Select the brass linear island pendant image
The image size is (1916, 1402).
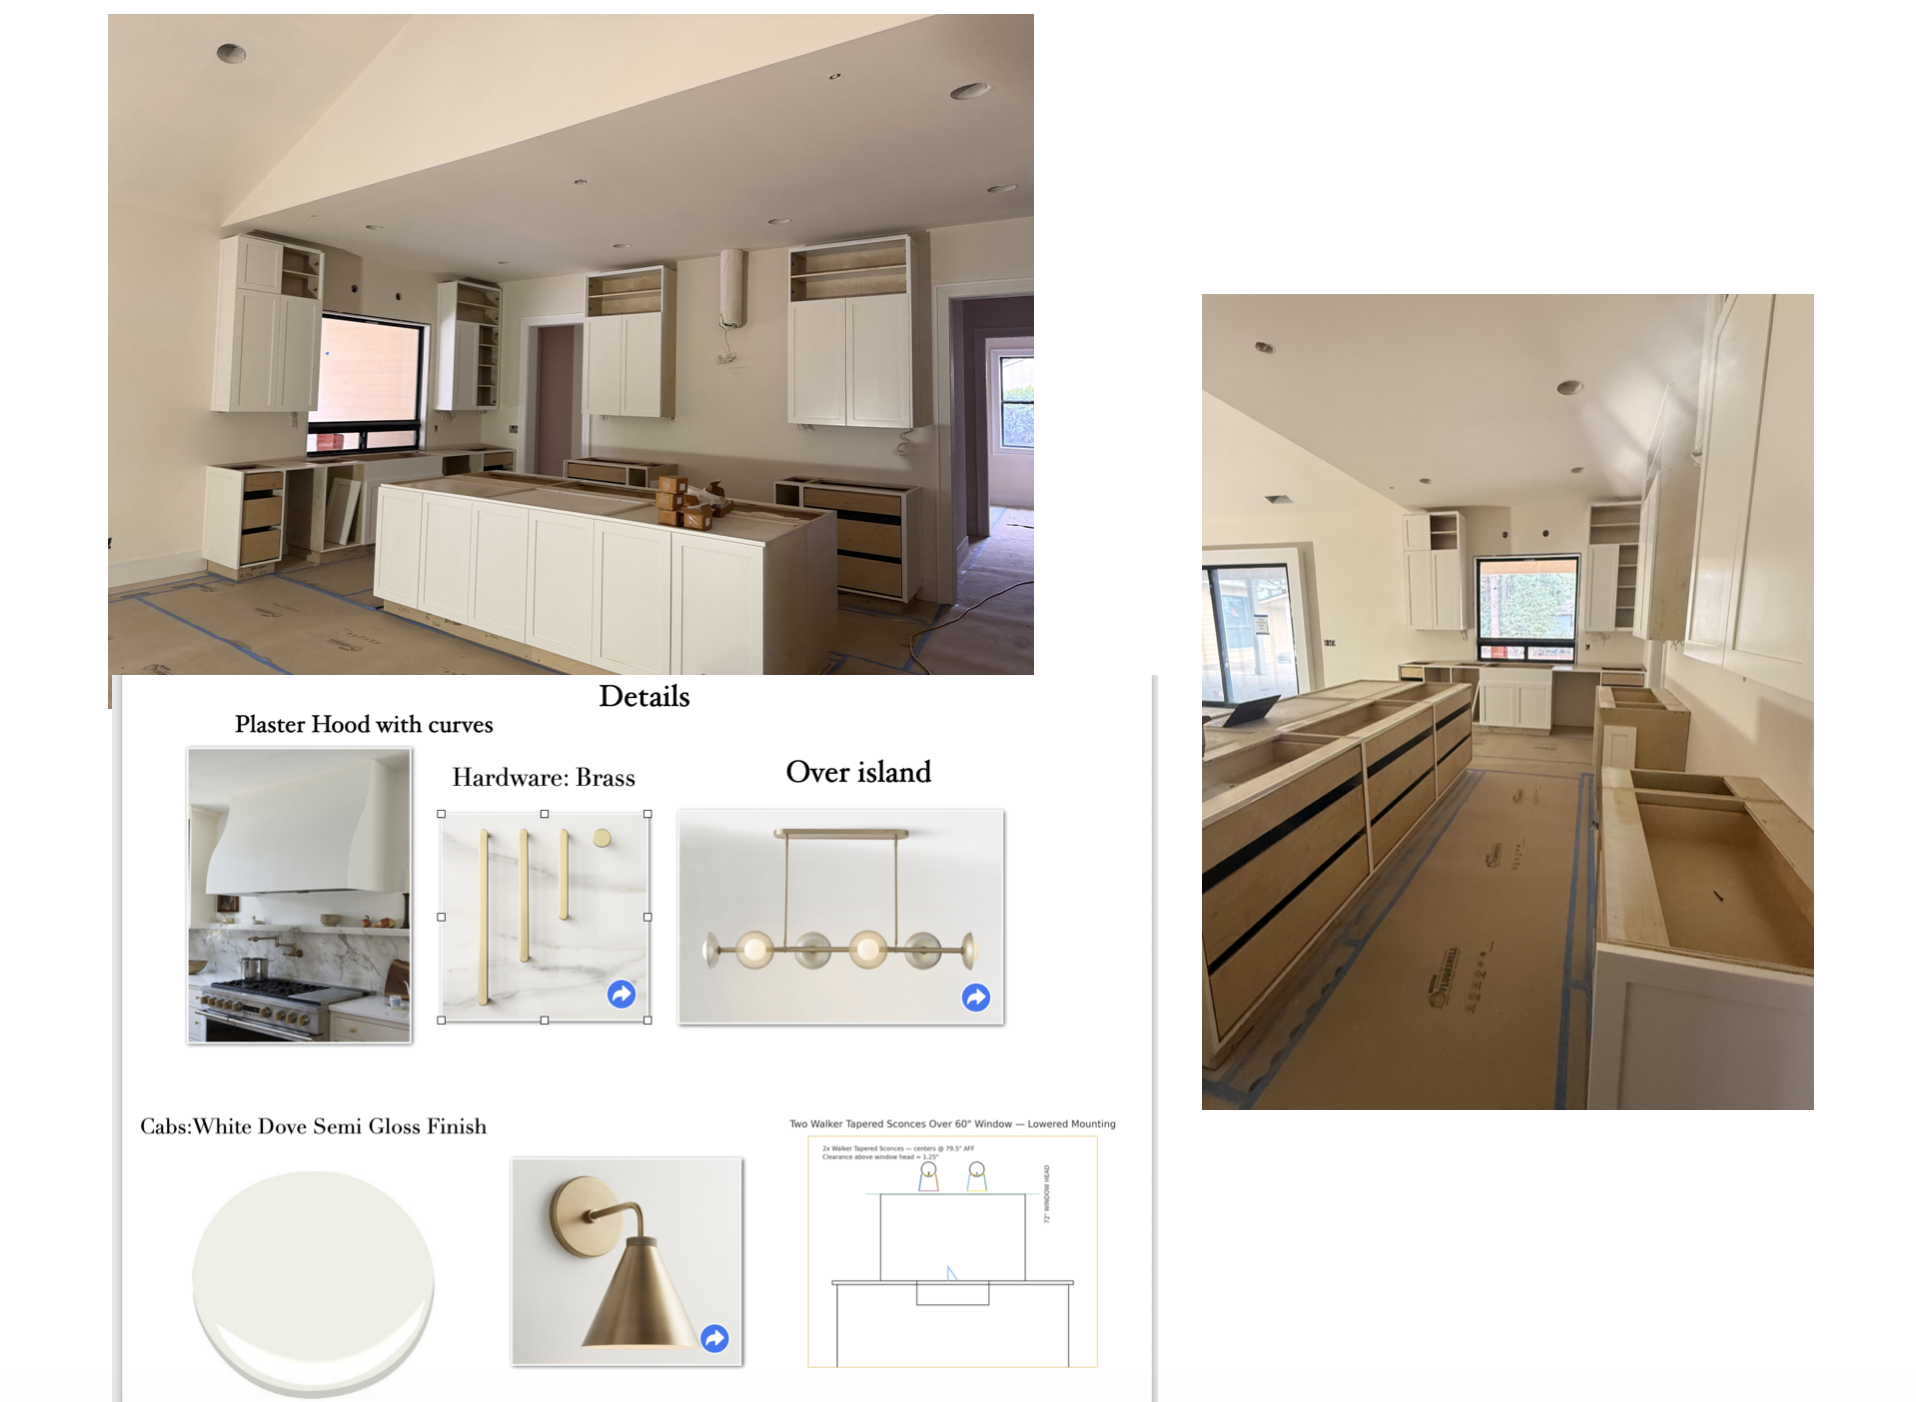[840, 915]
